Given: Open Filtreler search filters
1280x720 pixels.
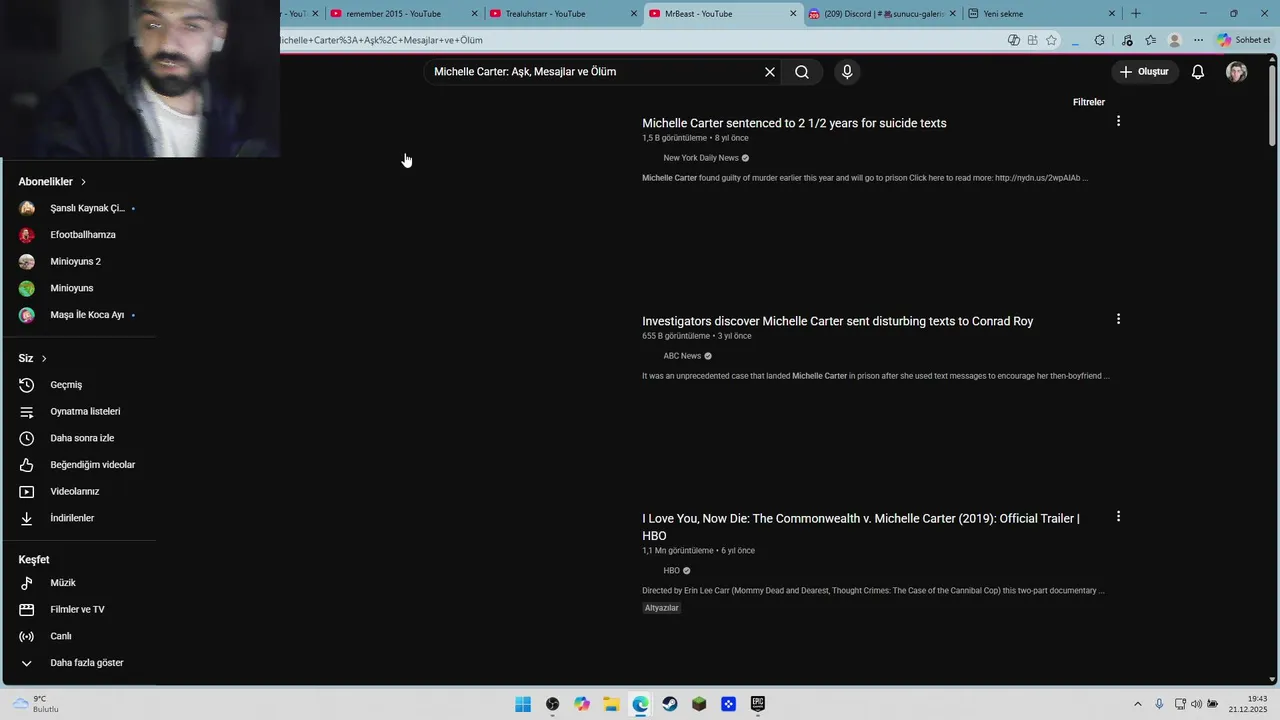Looking at the screenshot, I should tap(1088, 102).
